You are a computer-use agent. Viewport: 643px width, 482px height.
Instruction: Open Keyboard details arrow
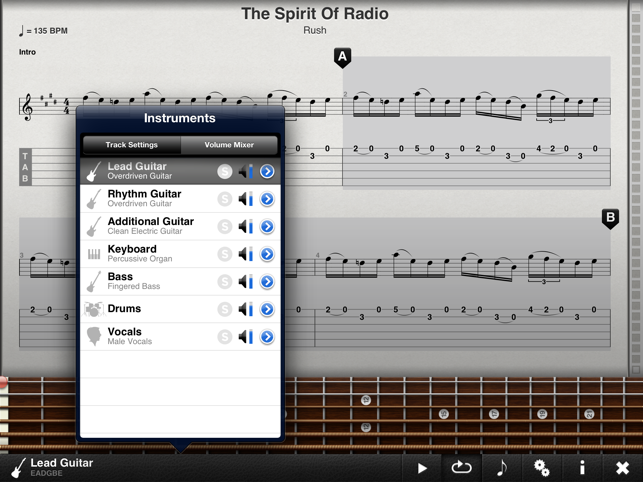(267, 254)
